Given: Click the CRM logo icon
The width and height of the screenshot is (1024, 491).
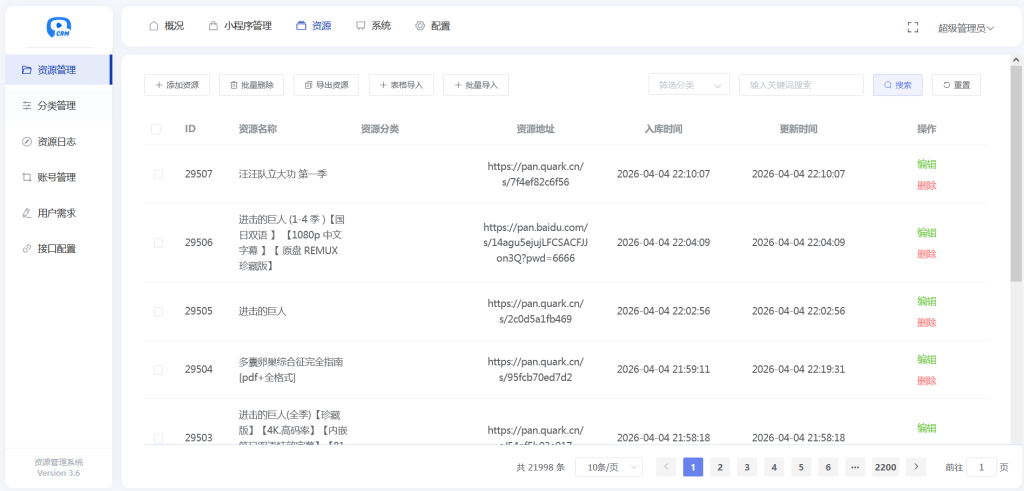Looking at the screenshot, I should click(x=59, y=27).
